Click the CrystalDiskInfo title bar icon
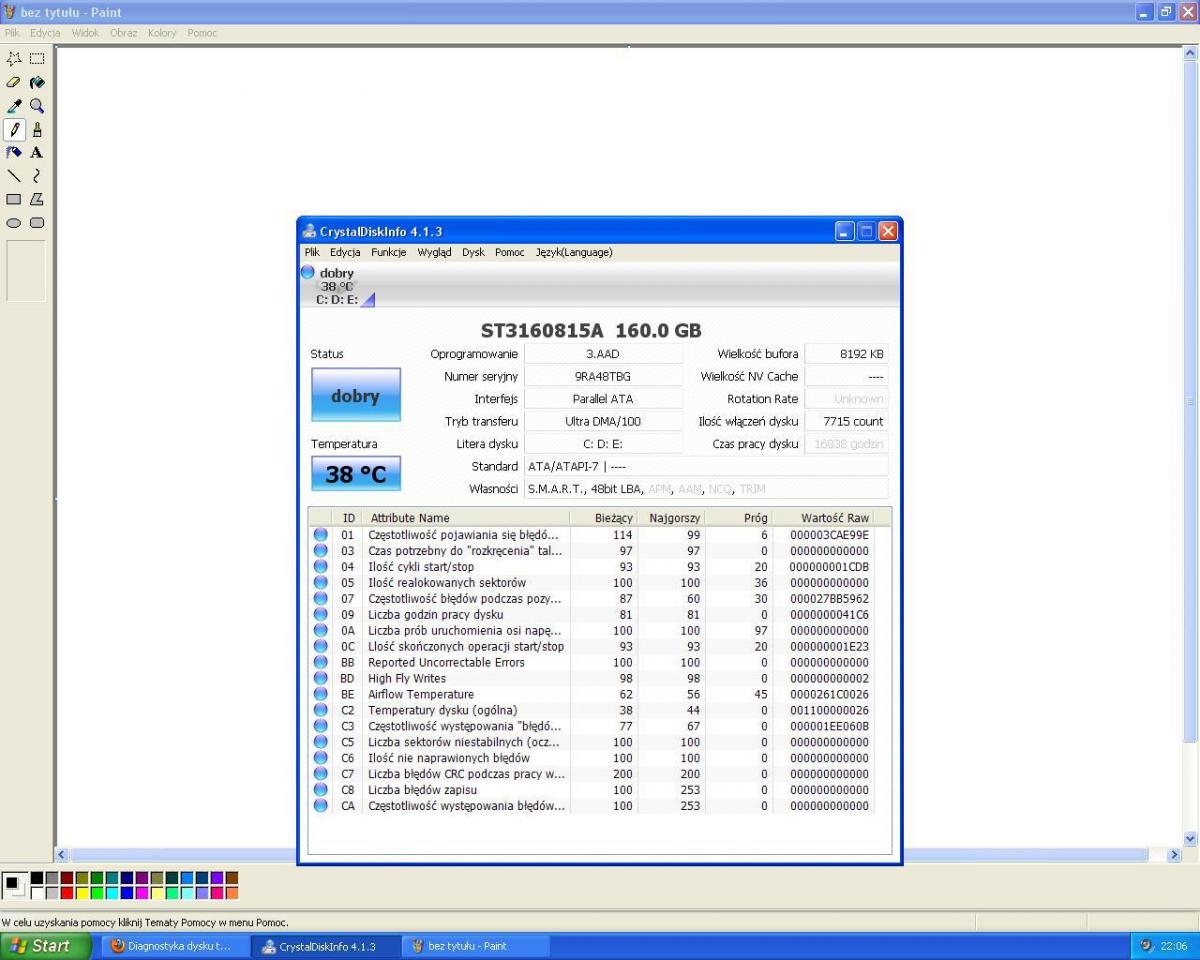 point(310,232)
